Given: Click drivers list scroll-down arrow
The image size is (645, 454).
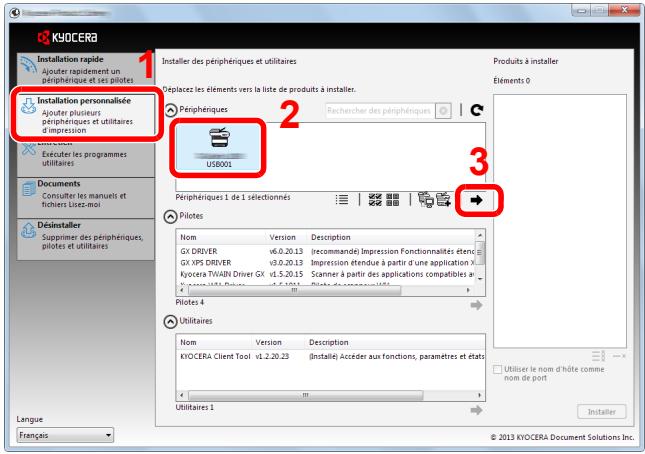Looking at the screenshot, I should (x=480, y=279).
